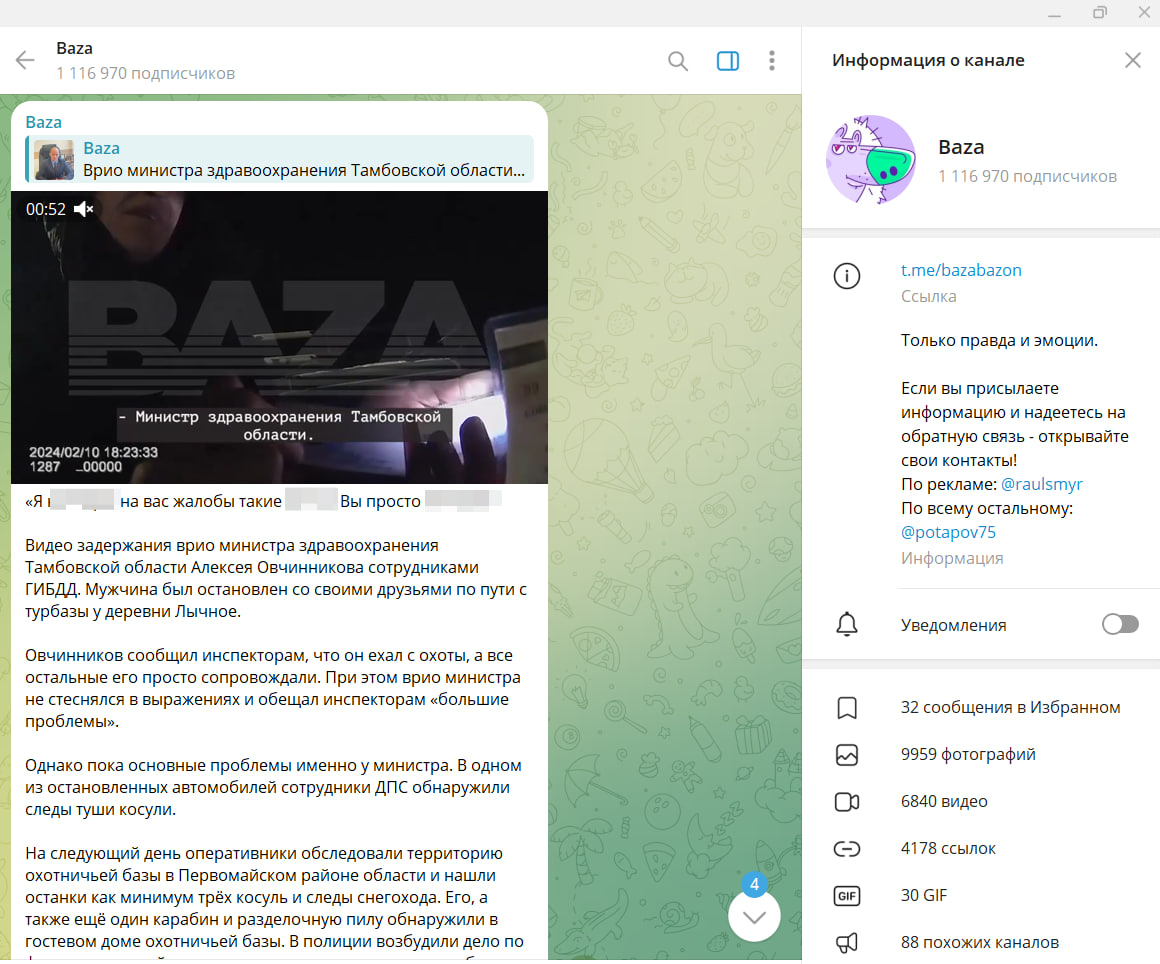Open the @raulsmyr advertising contact
This screenshot has width=1160, height=964.
tap(1041, 484)
